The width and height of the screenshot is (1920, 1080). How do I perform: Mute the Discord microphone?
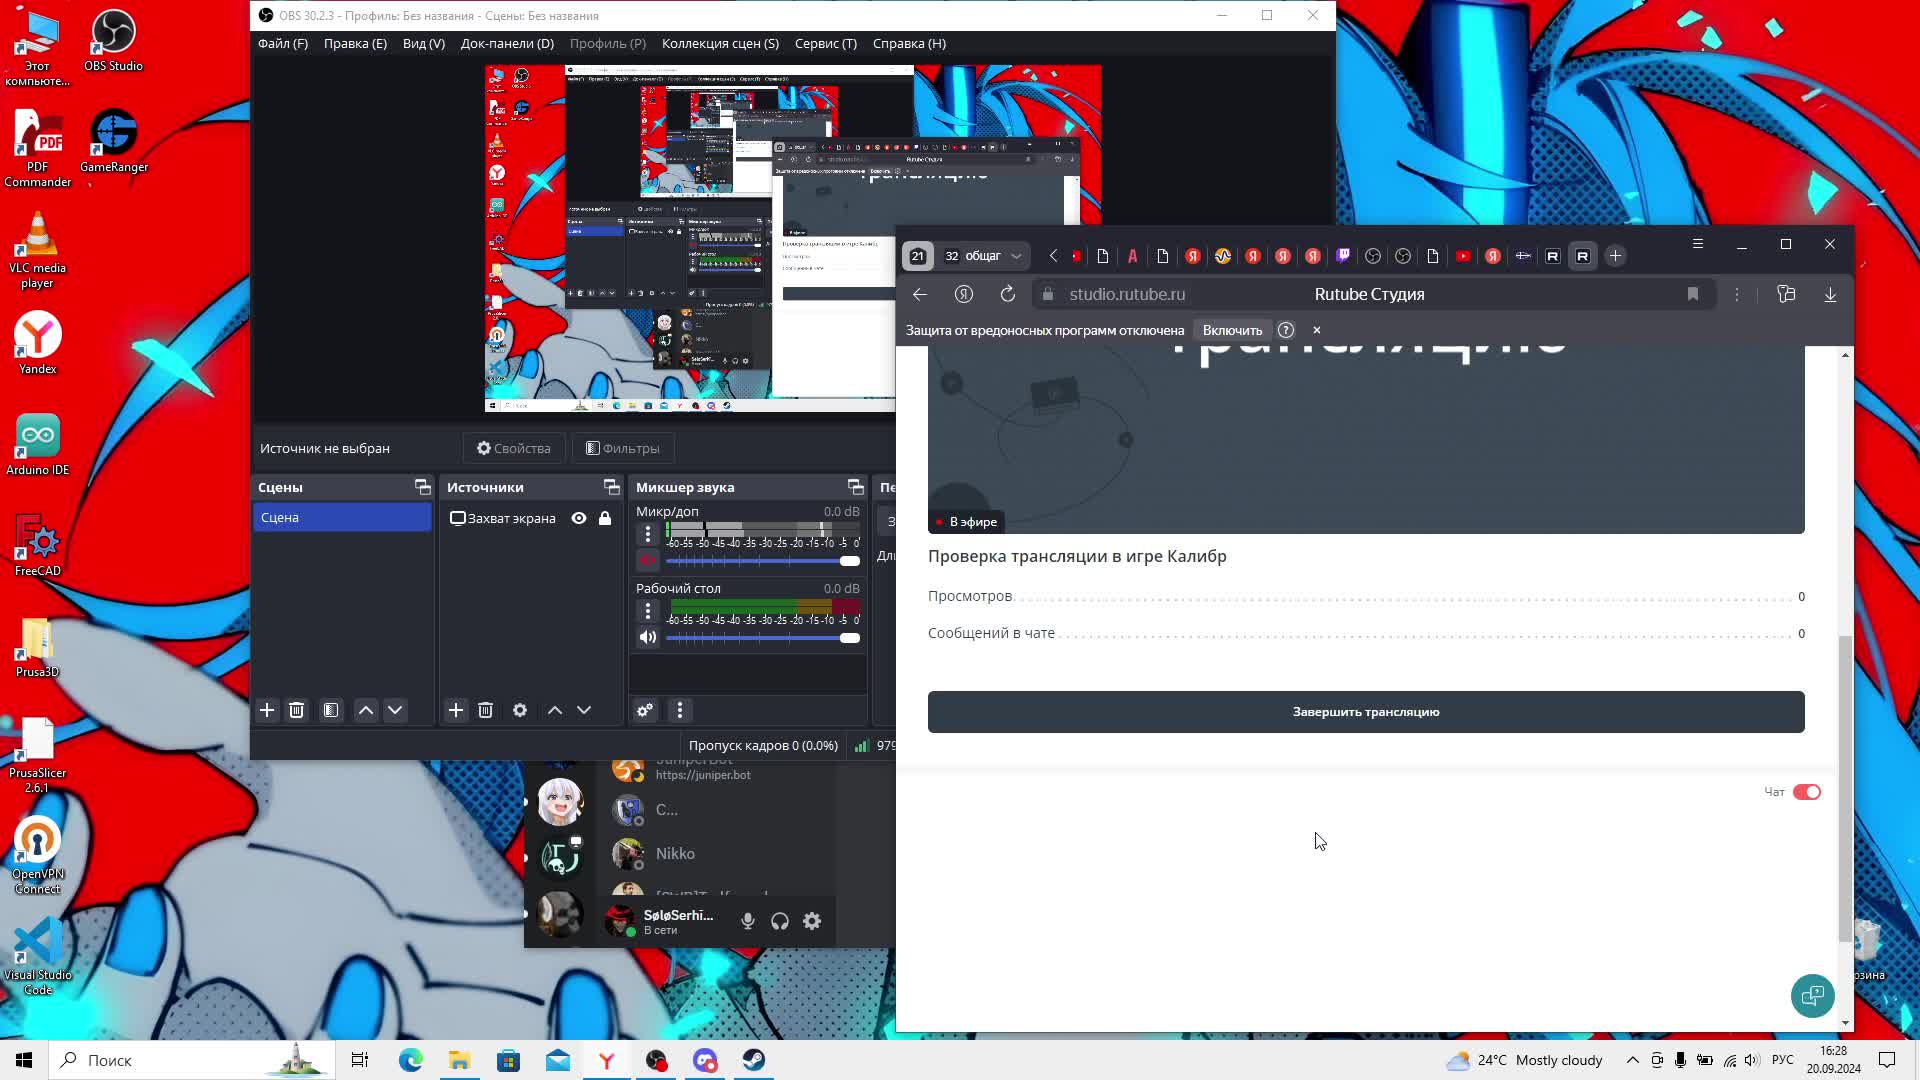[747, 921]
